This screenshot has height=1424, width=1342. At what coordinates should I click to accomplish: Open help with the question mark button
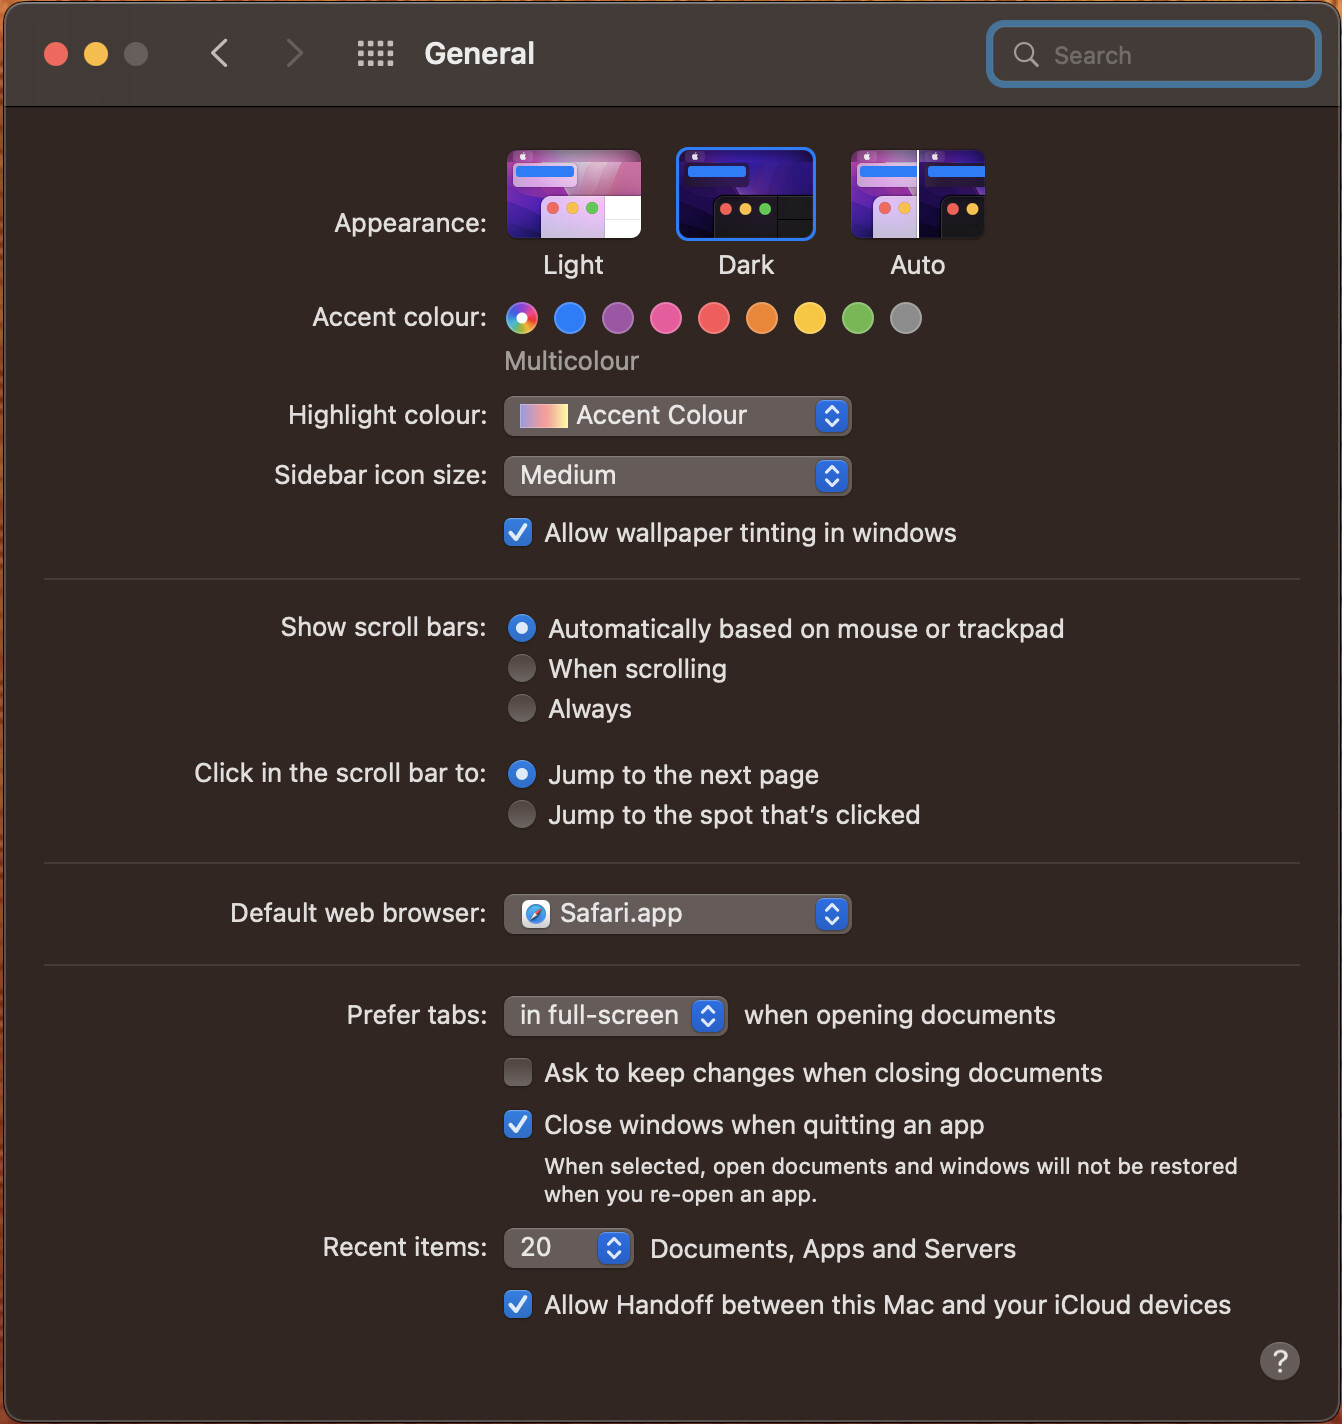[x=1280, y=1361]
